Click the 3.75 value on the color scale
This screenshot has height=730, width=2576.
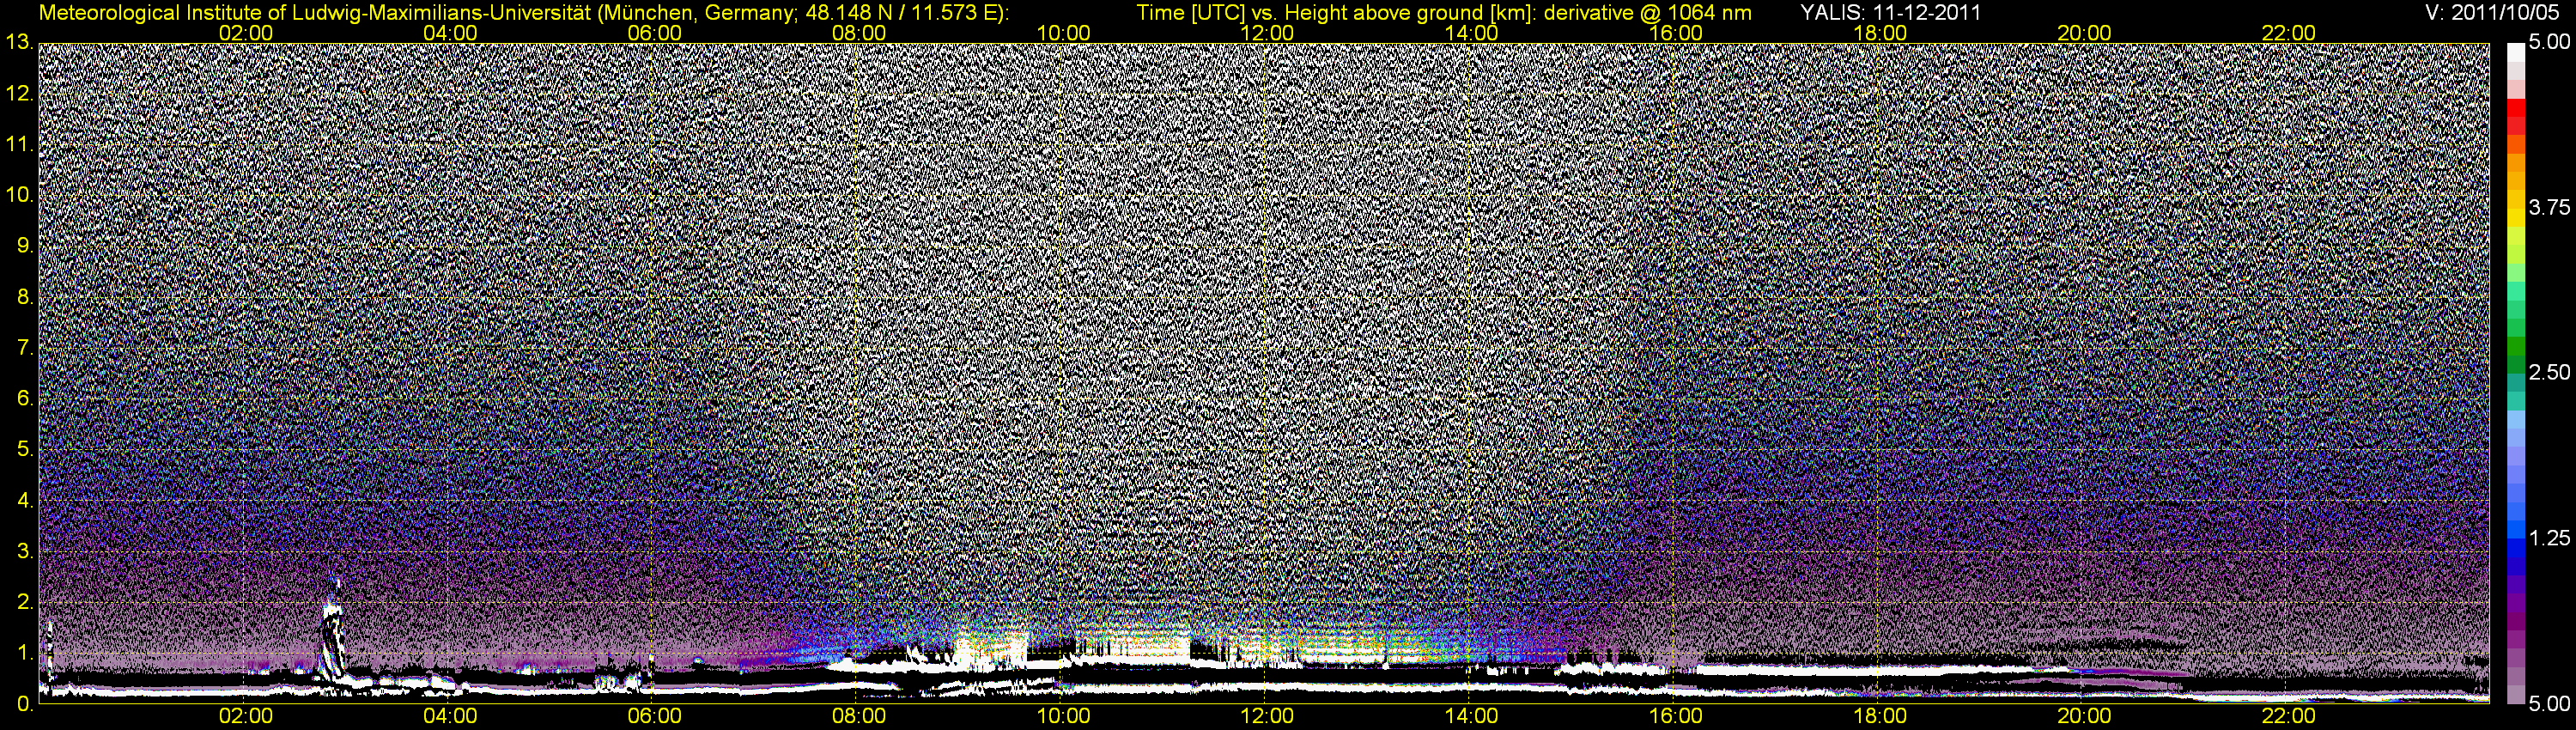(2548, 208)
